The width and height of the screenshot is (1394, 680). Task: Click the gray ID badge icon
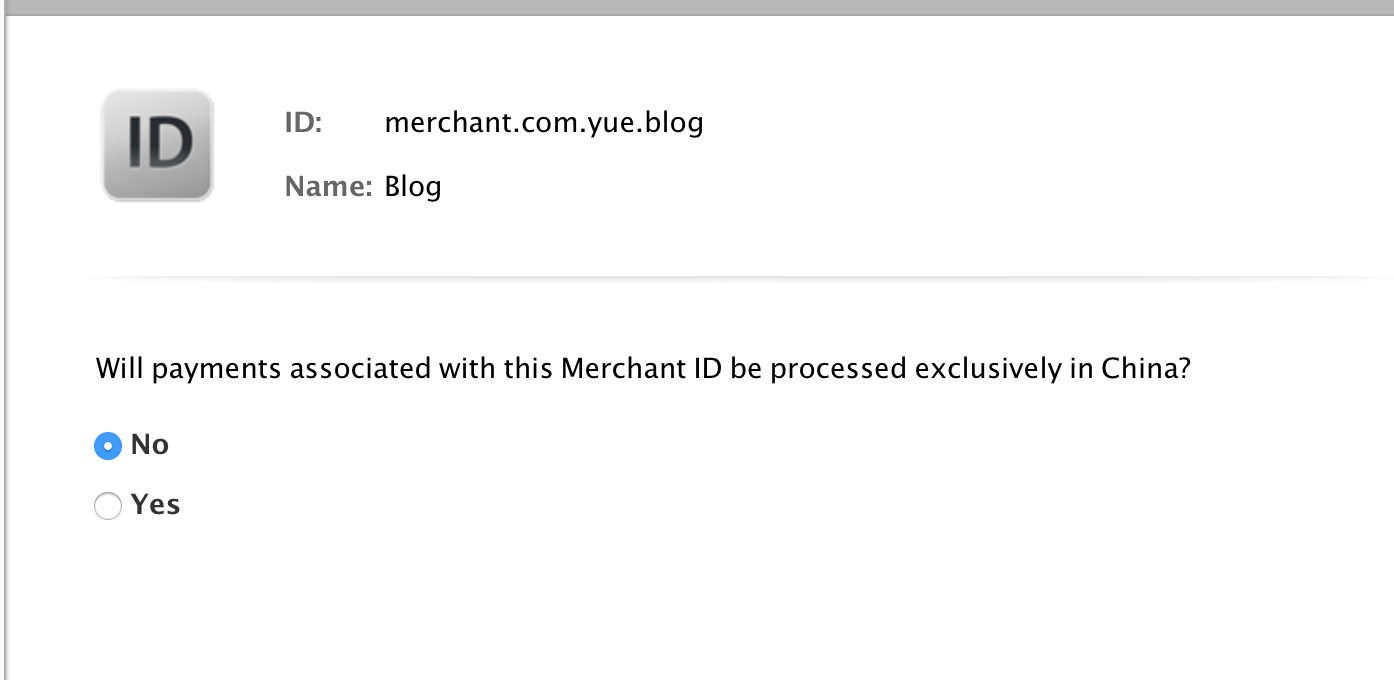click(x=158, y=145)
